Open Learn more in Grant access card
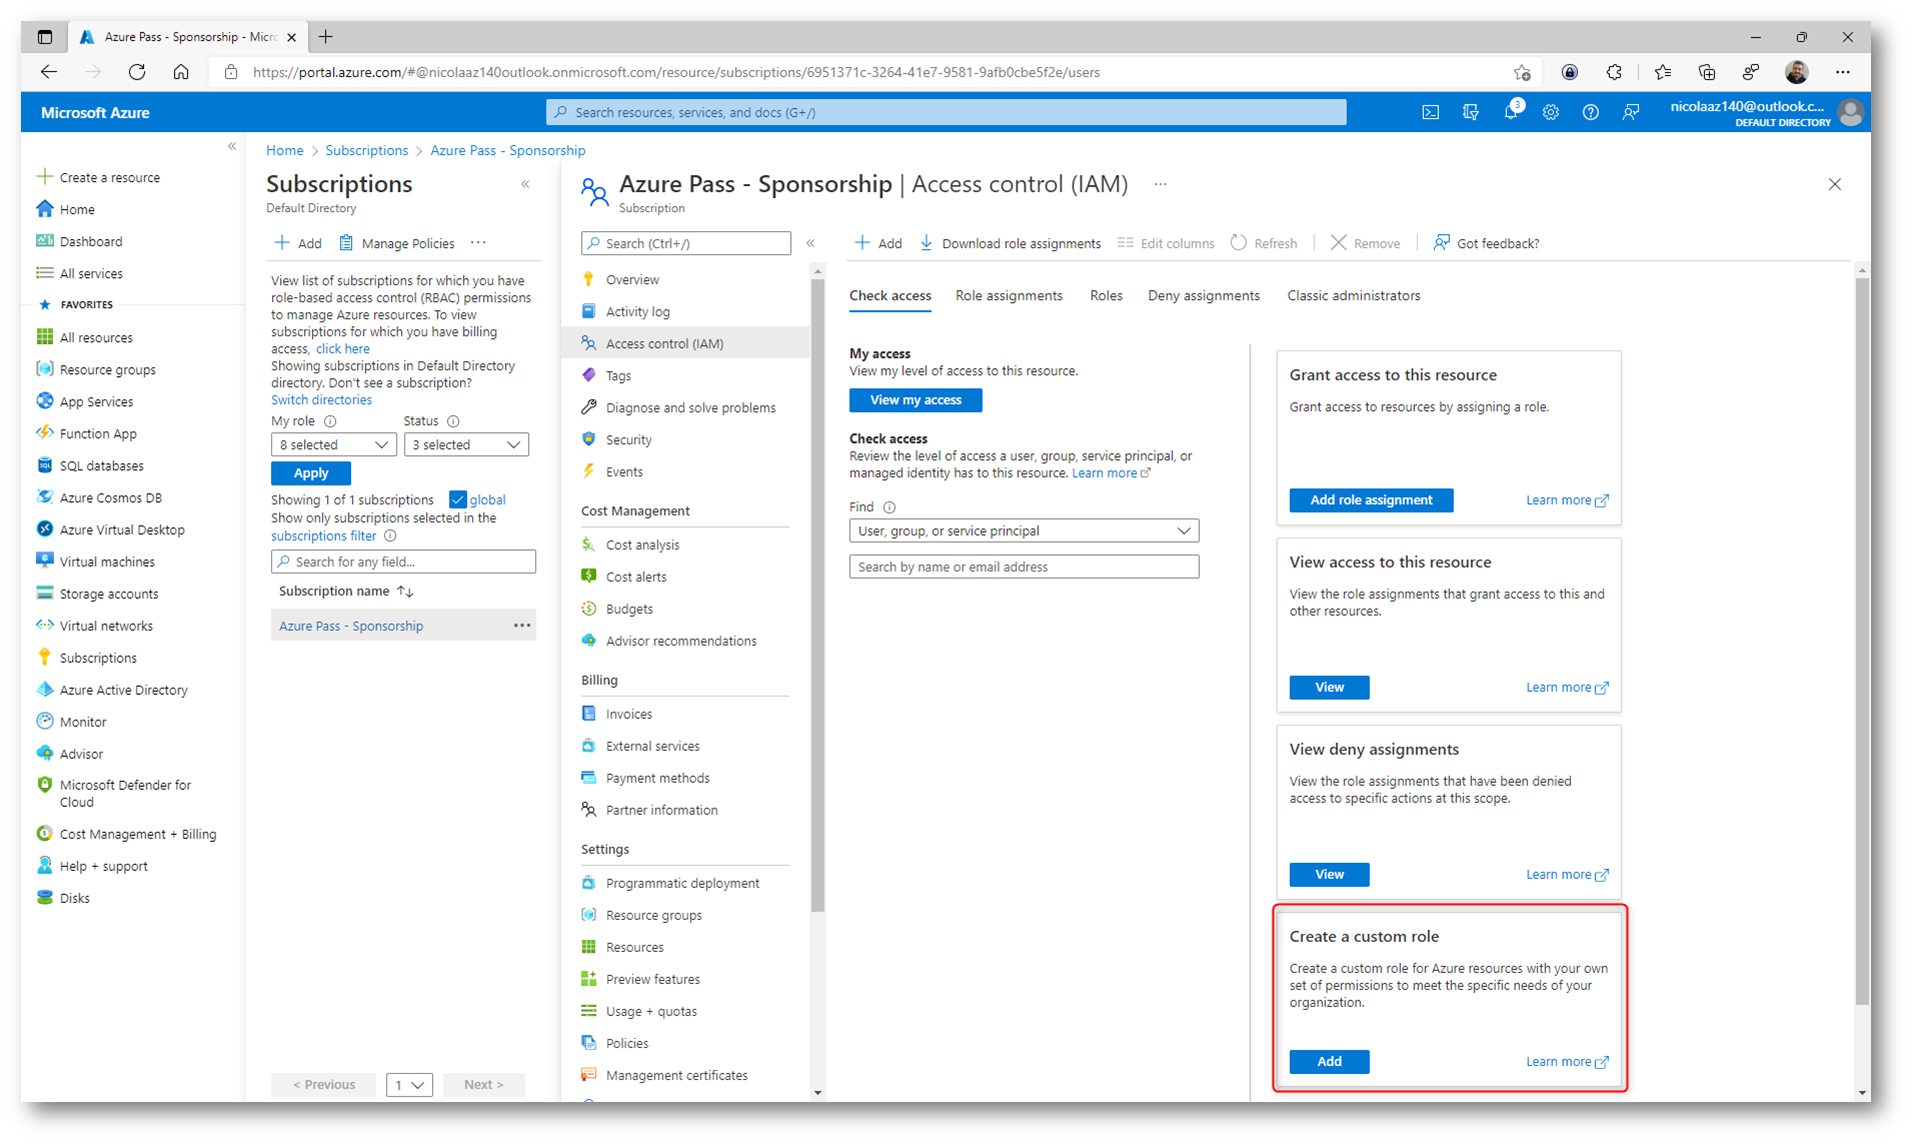The width and height of the screenshot is (1913, 1144). (1566, 499)
